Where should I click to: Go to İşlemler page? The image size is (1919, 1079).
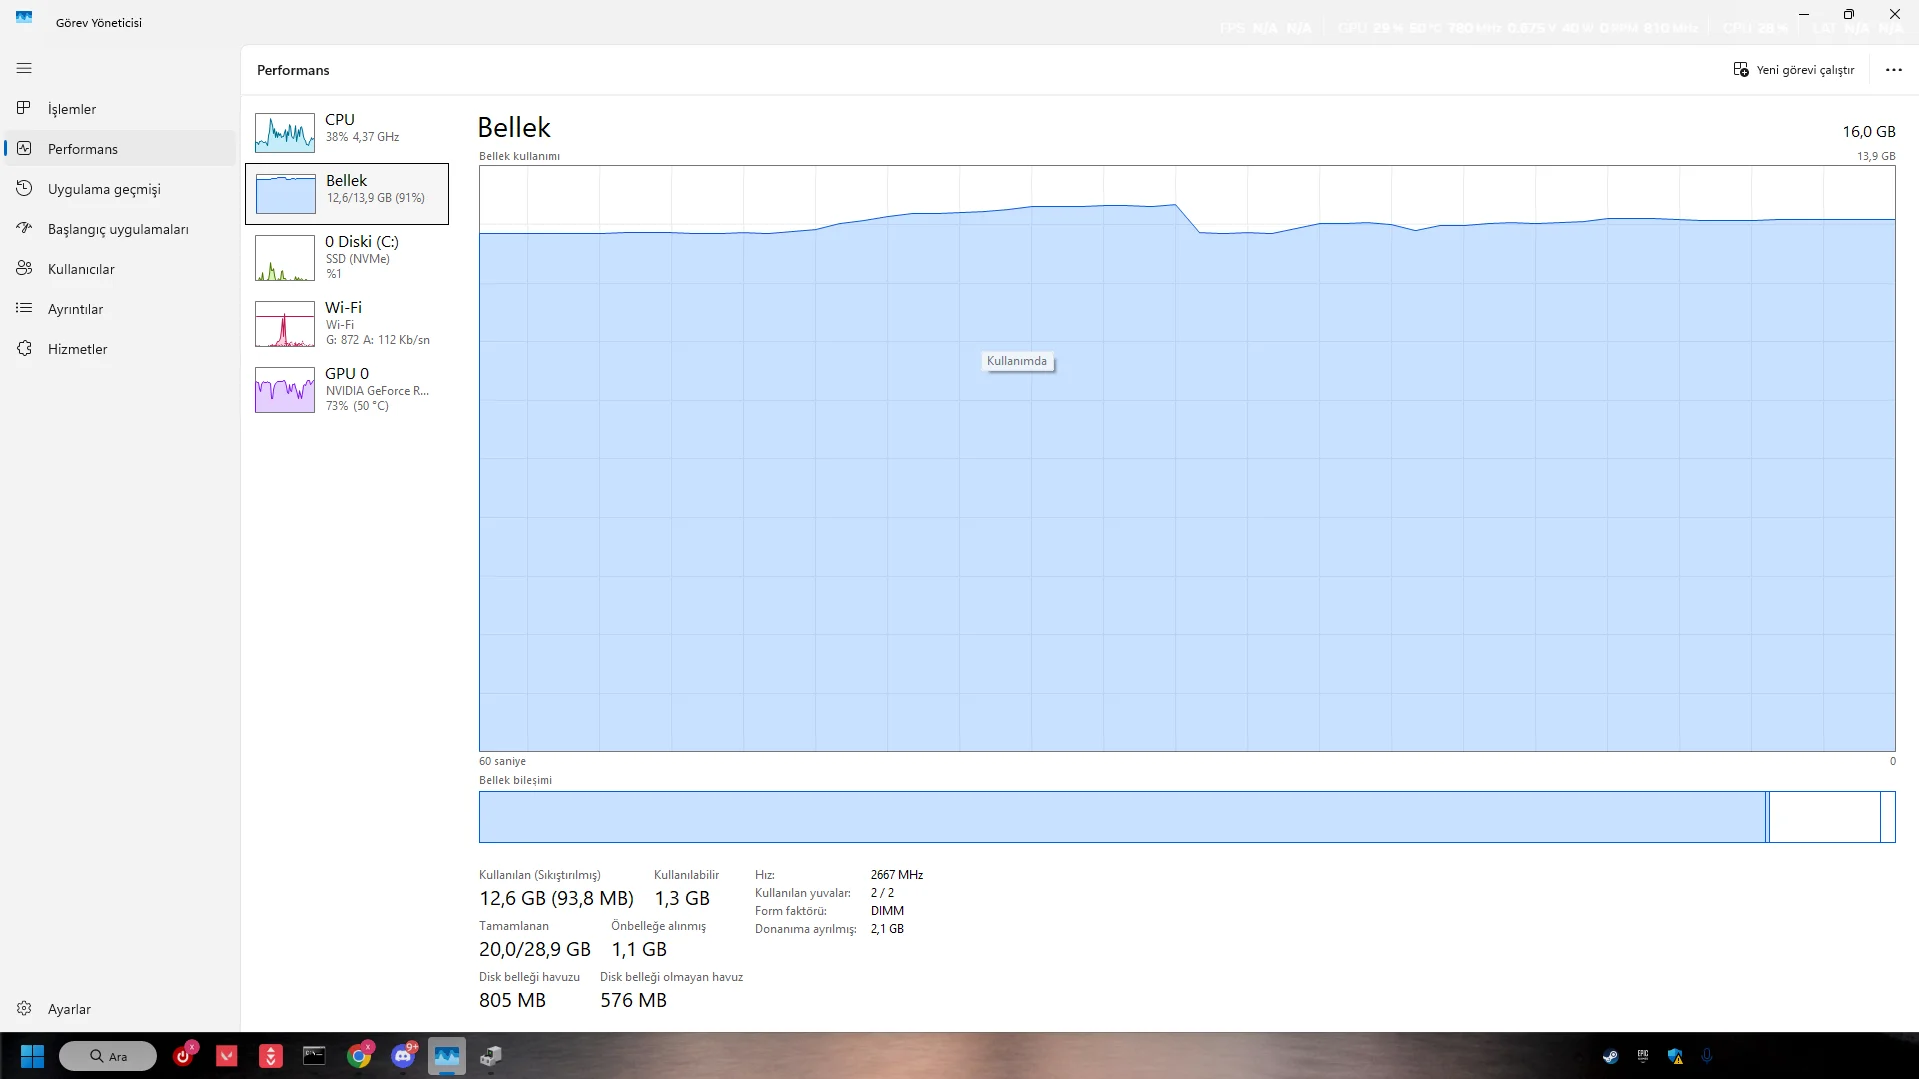[x=120, y=108]
